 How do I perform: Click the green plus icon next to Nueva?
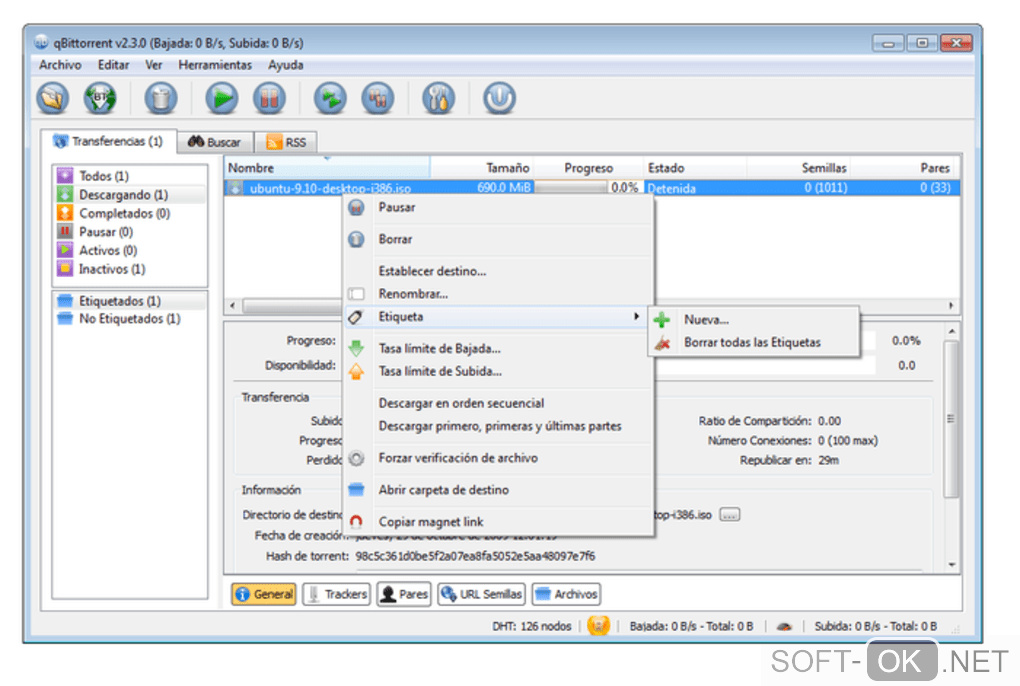pyautogui.click(x=662, y=320)
